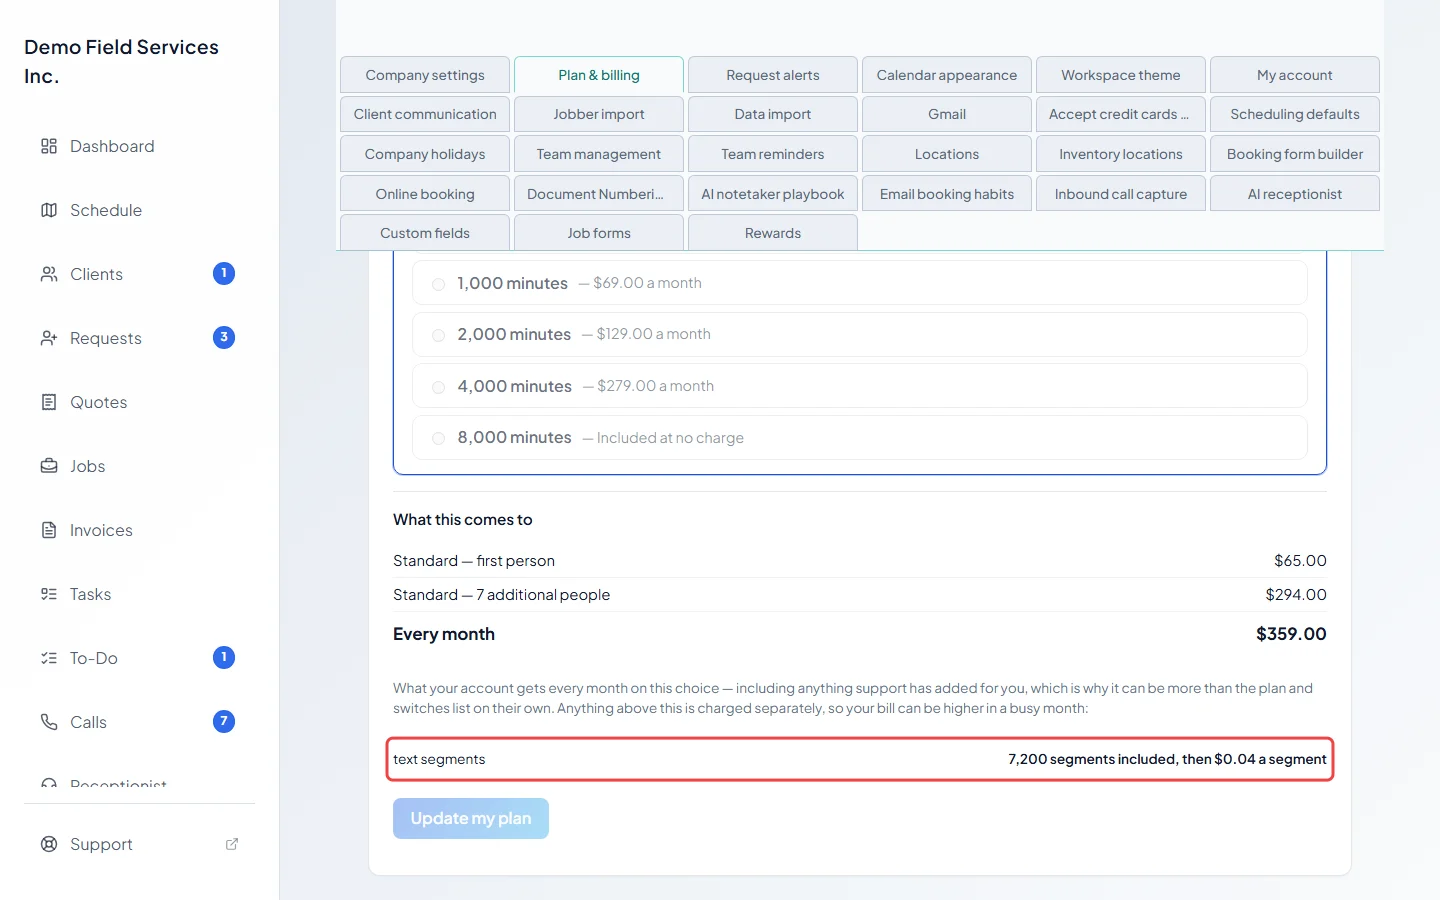The height and width of the screenshot is (900, 1440).
Task: Select the 1,000 minutes radio option
Action: (438, 284)
